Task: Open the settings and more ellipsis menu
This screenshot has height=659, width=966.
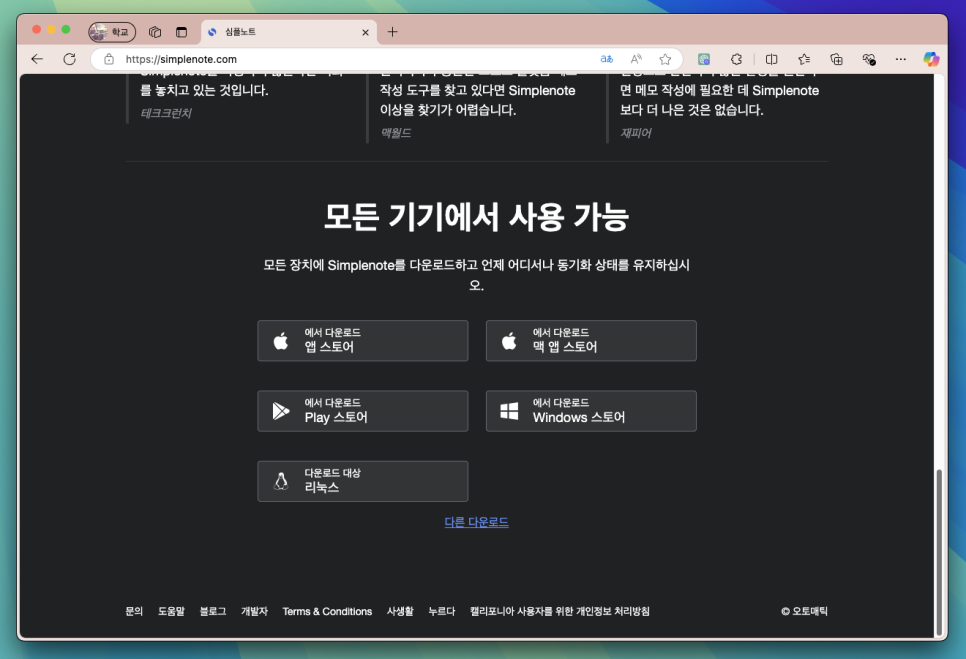Action: point(901,59)
